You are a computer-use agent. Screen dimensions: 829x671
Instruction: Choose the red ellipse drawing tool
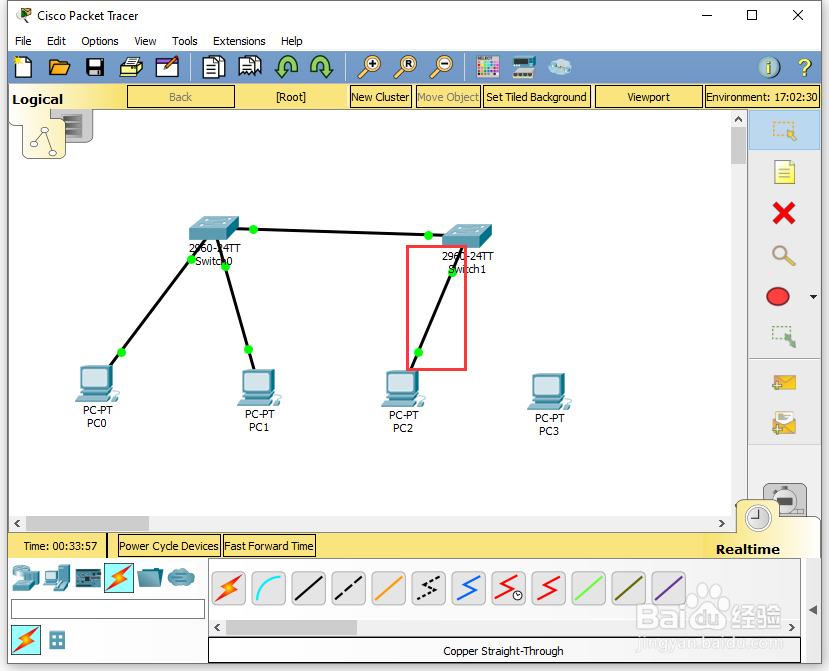tap(778, 297)
